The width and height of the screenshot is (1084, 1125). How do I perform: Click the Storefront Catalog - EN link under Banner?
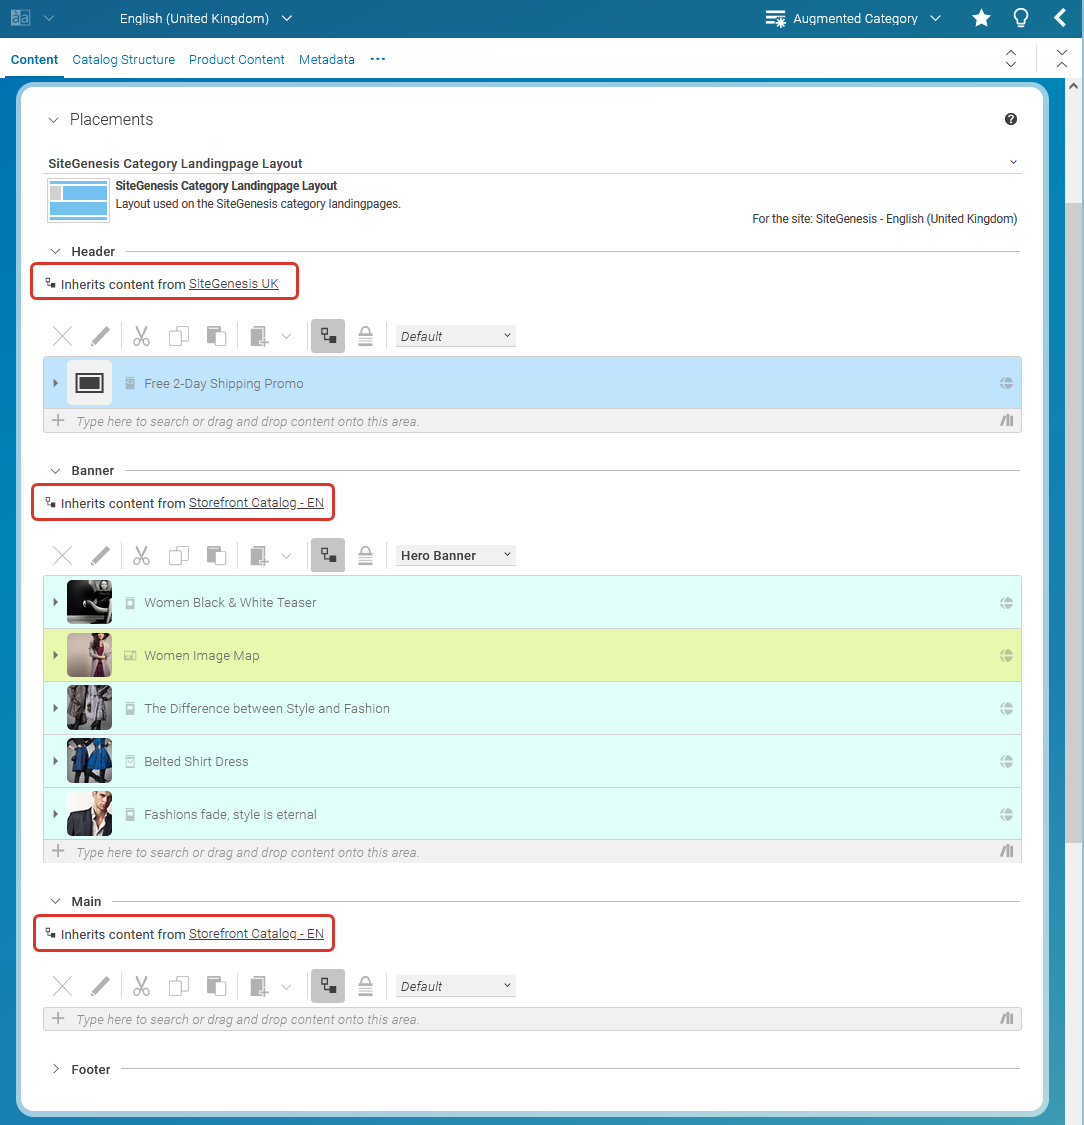point(256,502)
